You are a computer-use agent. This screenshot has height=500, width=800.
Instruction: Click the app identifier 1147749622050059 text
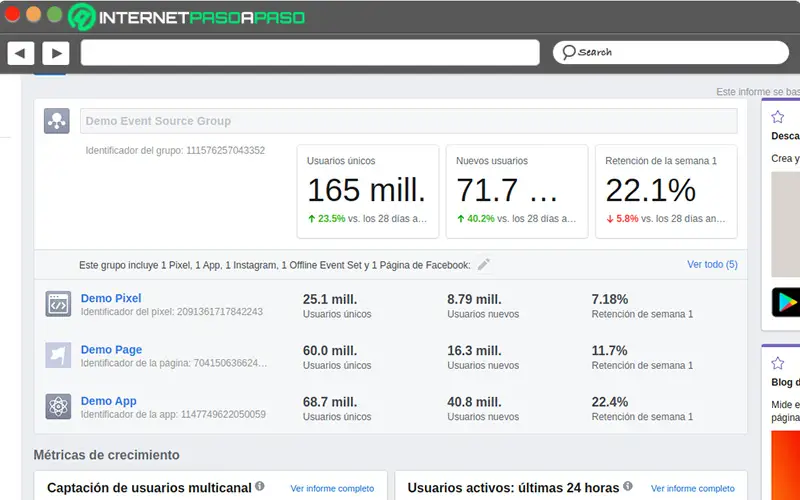[x=173, y=414]
